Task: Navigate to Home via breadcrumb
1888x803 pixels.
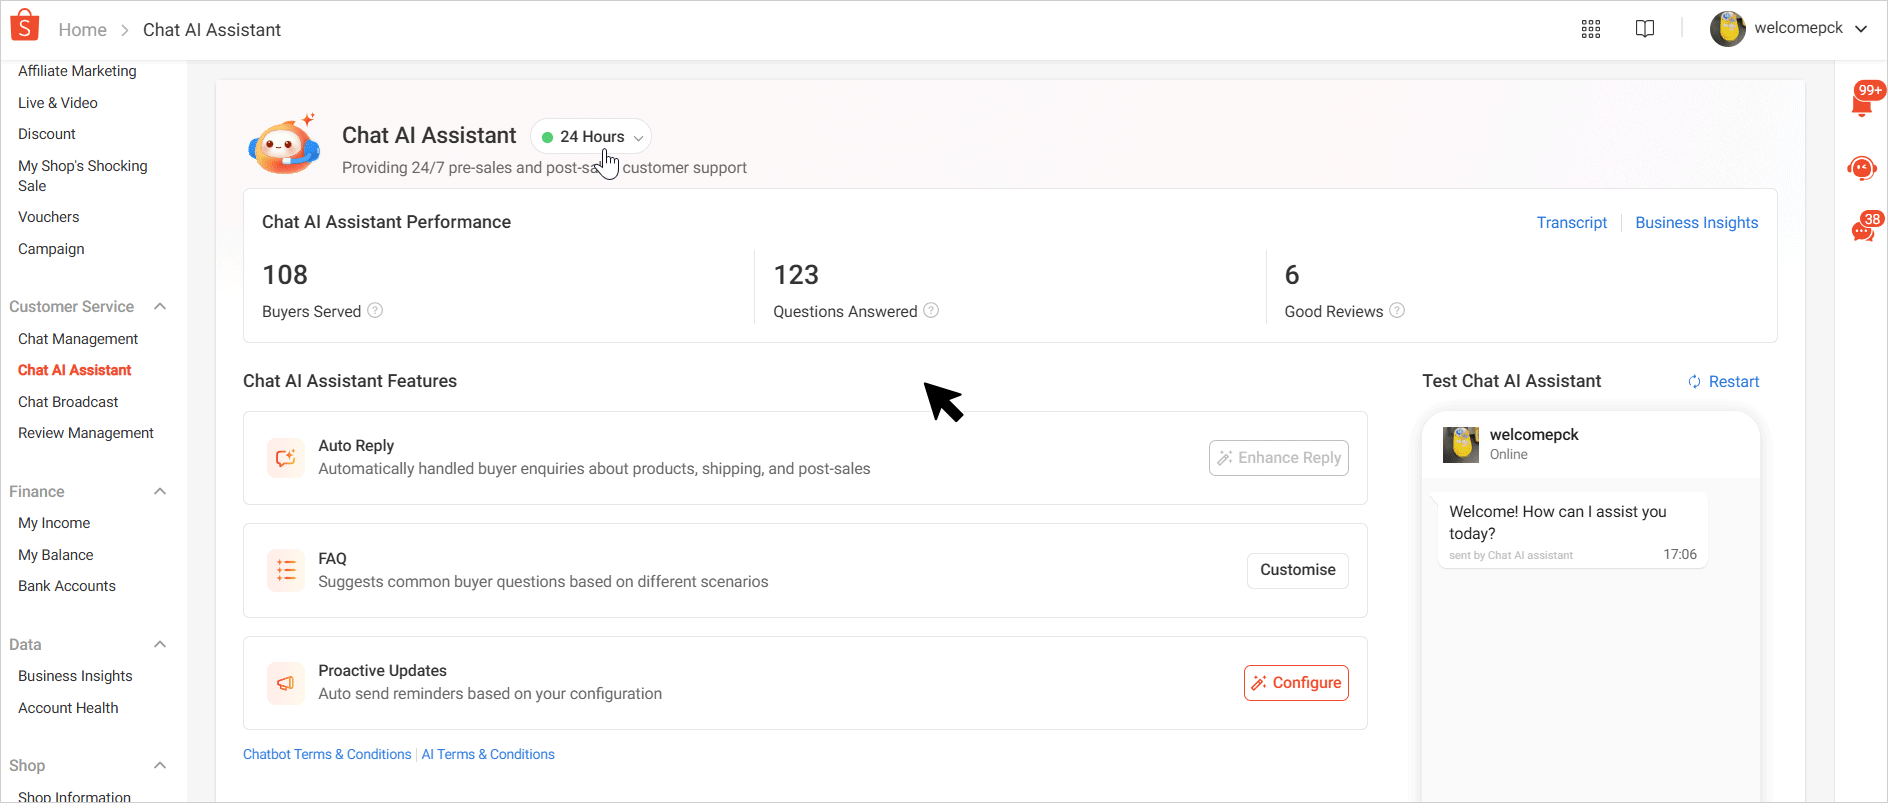Action: pyautogui.click(x=82, y=29)
